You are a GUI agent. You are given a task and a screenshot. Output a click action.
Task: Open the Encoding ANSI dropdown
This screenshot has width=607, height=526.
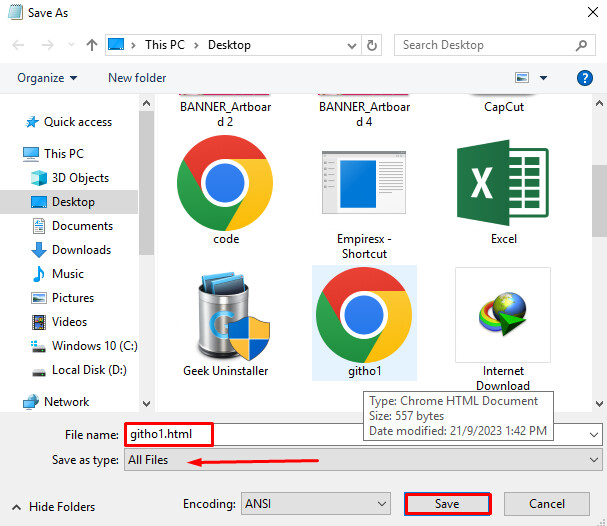pos(316,503)
